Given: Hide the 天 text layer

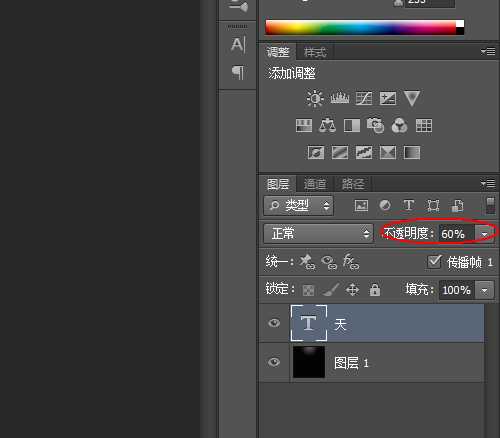Looking at the screenshot, I should 274,323.
